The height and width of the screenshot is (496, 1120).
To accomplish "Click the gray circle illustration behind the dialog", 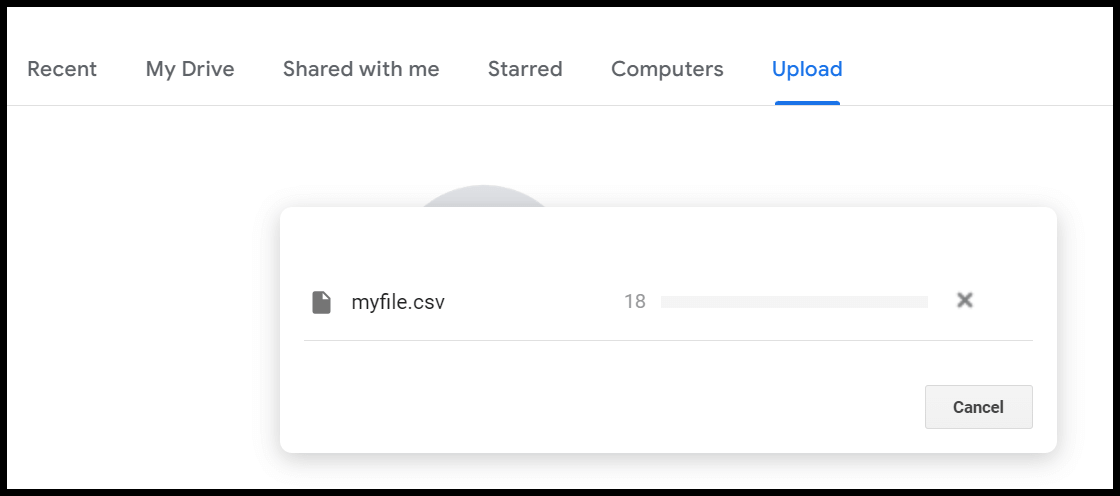I will [x=483, y=197].
